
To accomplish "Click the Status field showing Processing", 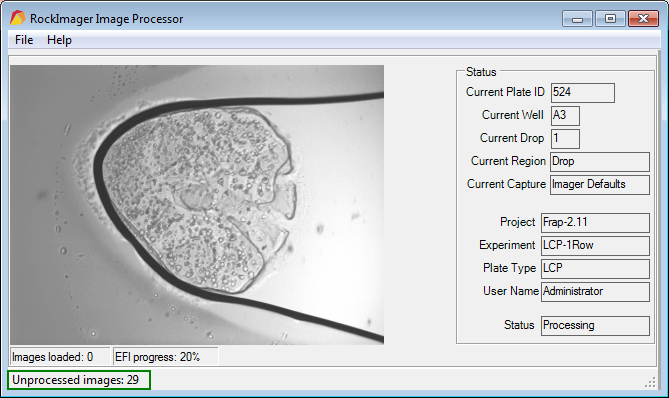I will [595, 325].
